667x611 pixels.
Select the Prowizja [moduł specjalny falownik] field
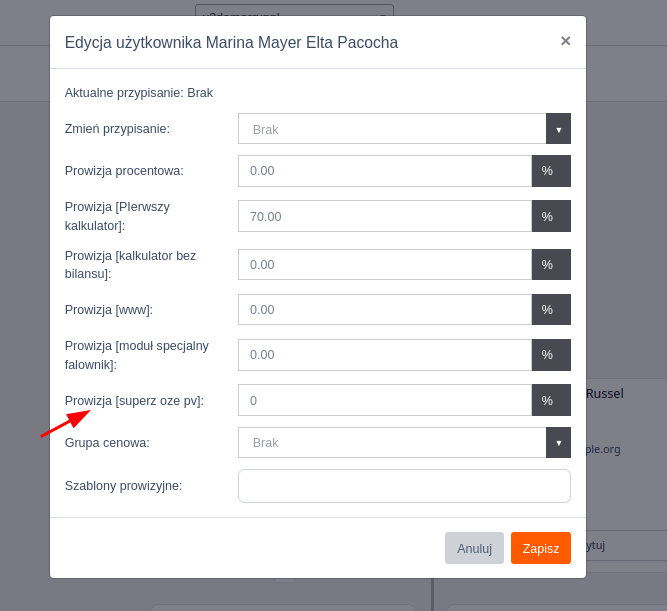coord(385,355)
